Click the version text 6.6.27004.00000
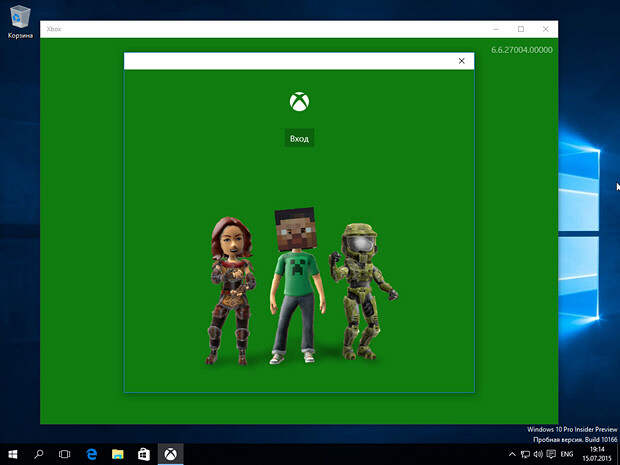Image resolution: width=620 pixels, height=465 pixels. 522,50
